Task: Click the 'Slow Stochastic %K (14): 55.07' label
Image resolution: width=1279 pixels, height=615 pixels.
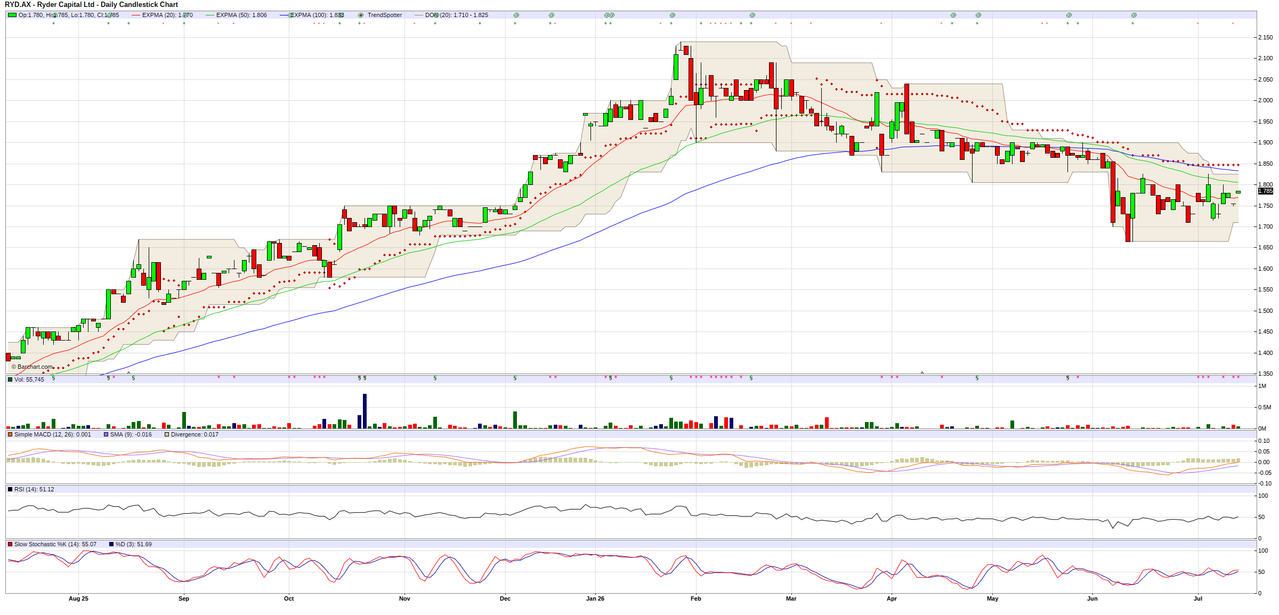Action: (x=55, y=544)
